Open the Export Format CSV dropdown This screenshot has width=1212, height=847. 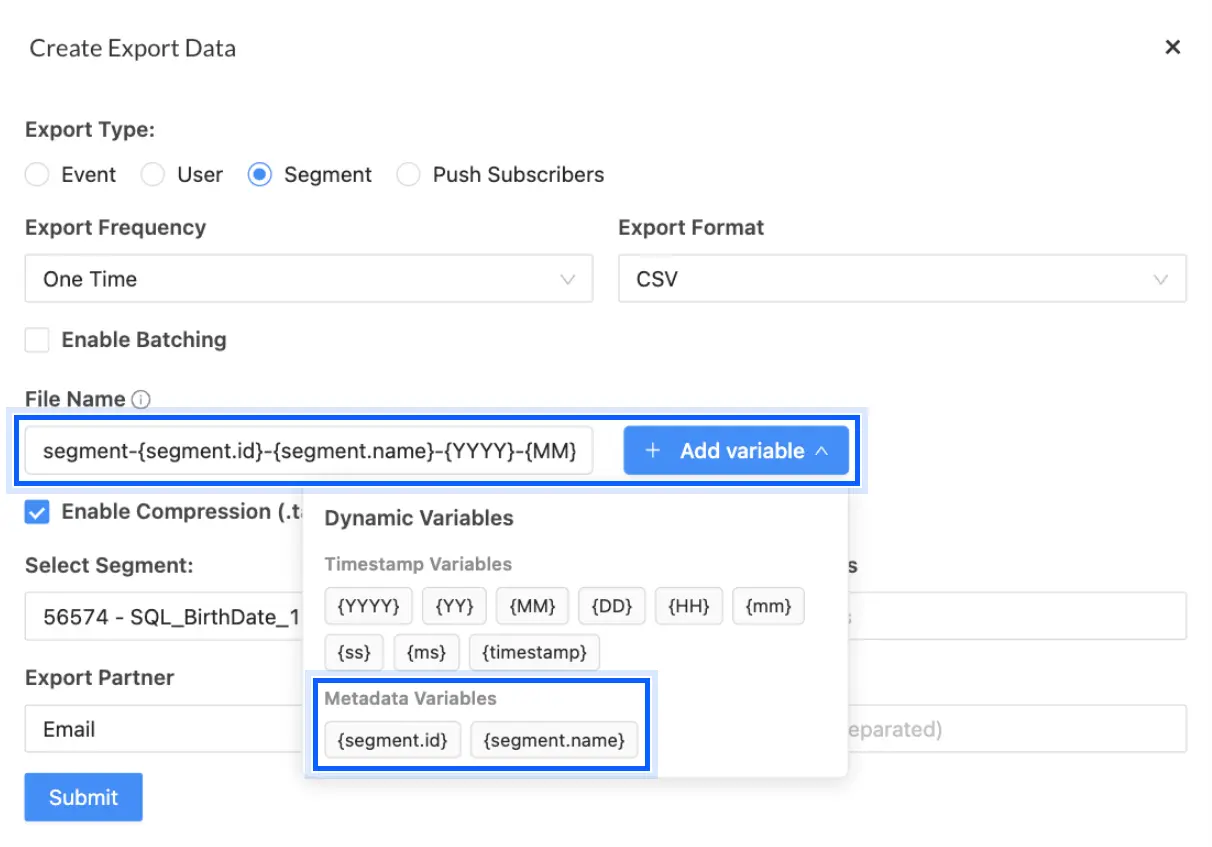pyautogui.click(x=902, y=279)
